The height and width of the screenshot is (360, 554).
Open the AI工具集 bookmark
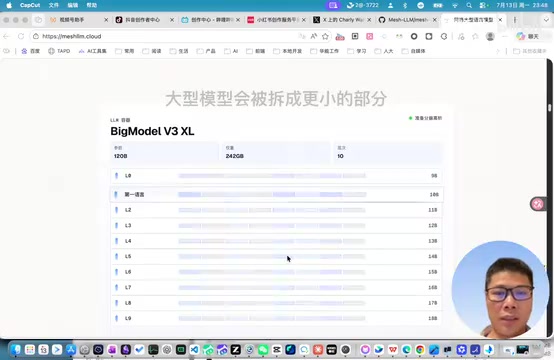tap(92, 51)
